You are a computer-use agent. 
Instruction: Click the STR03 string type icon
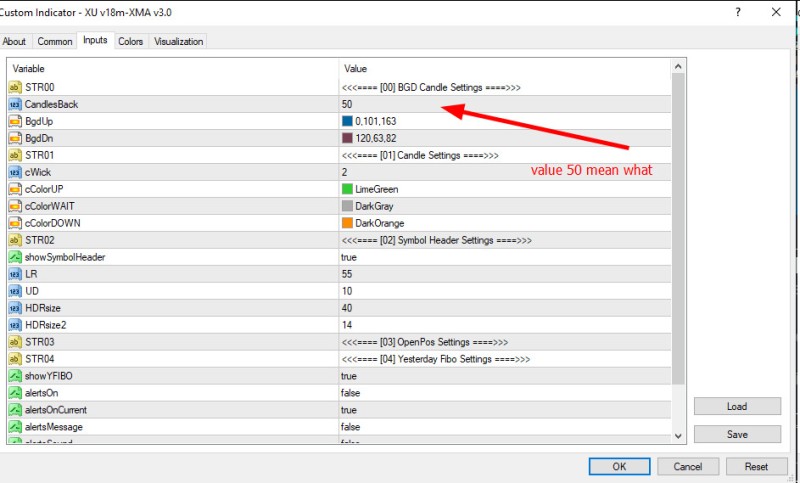point(15,342)
